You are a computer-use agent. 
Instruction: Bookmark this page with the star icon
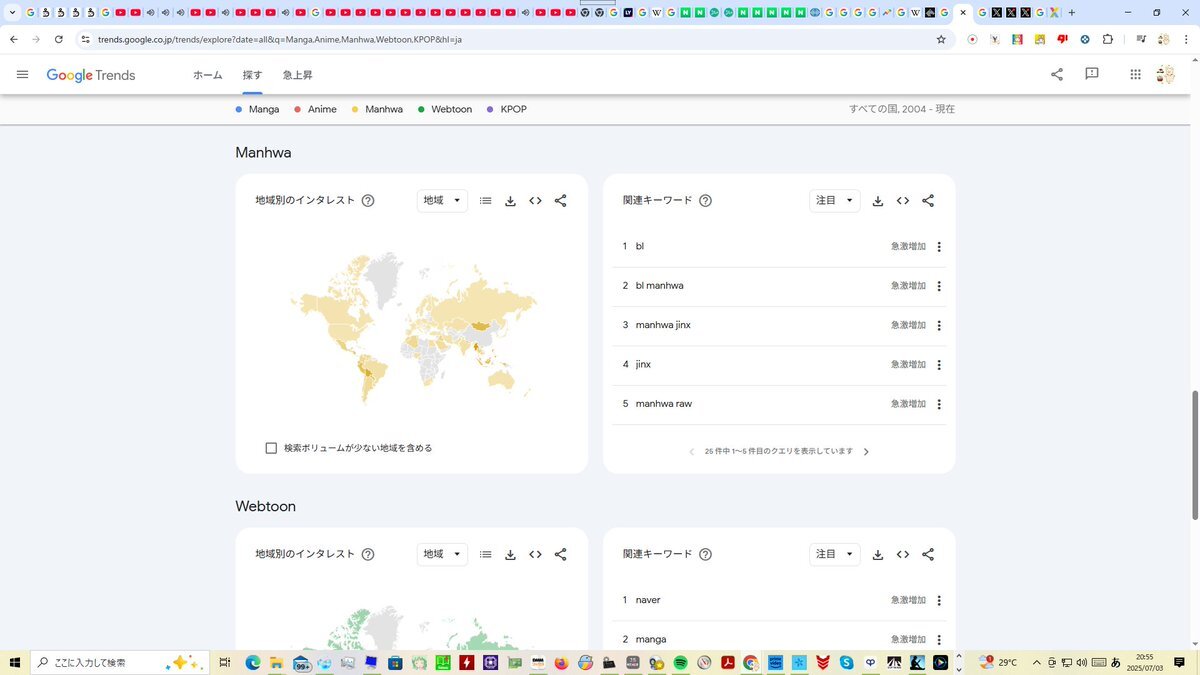pyautogui.click(x=941, y=39)
